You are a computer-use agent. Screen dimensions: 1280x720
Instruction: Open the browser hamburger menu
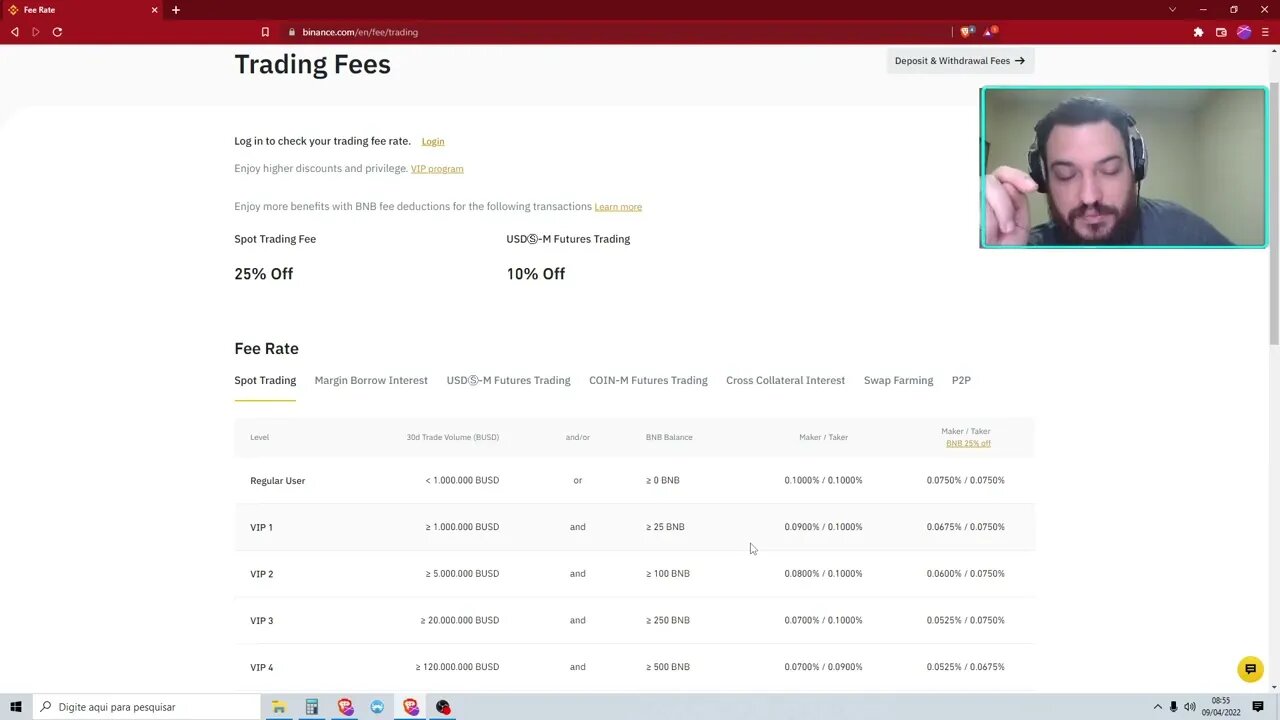click(x=1265, y=32)
